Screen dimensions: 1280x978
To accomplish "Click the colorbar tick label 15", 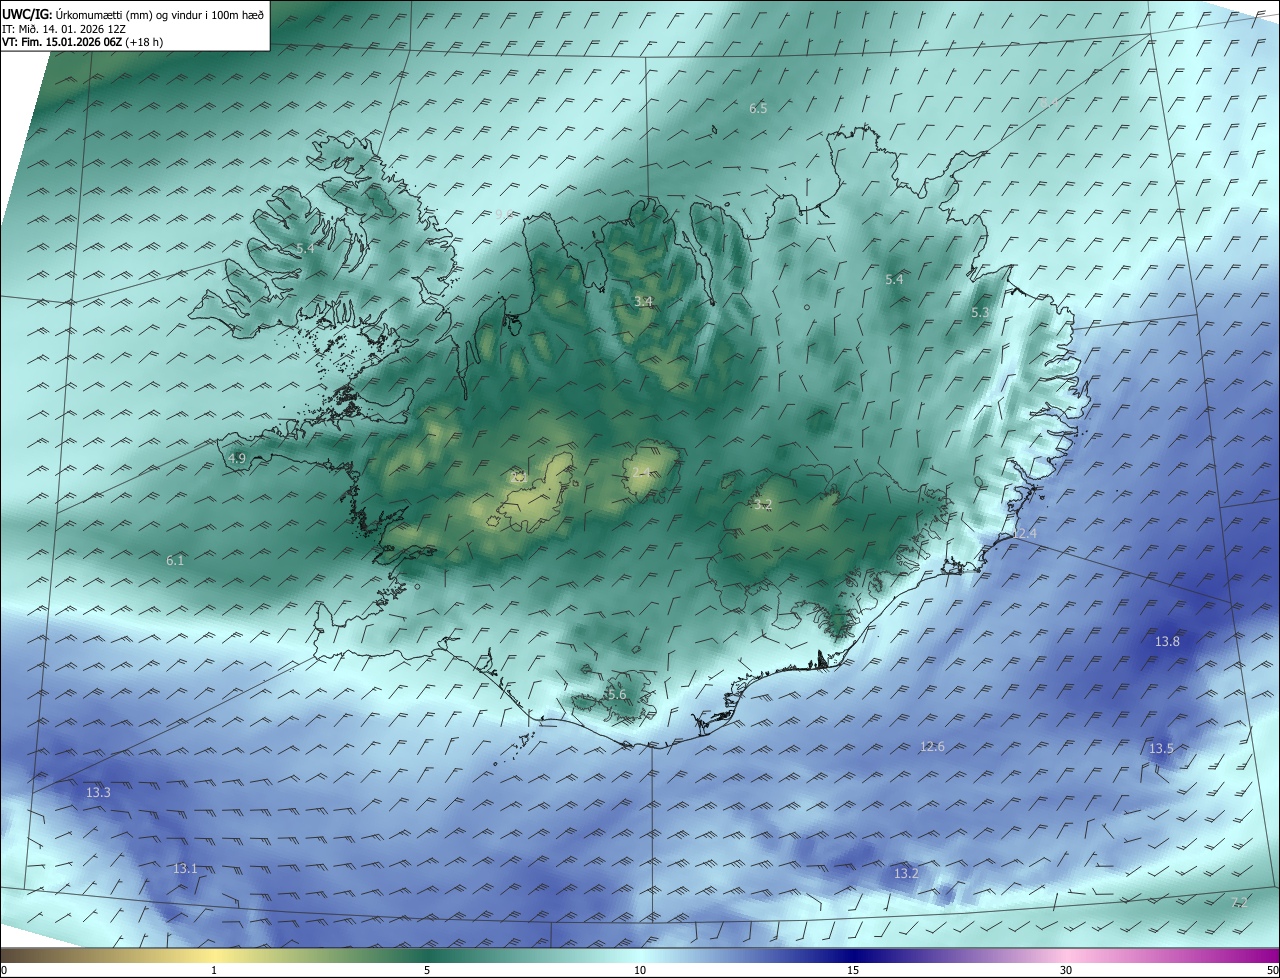I will [x=853, y=970].
